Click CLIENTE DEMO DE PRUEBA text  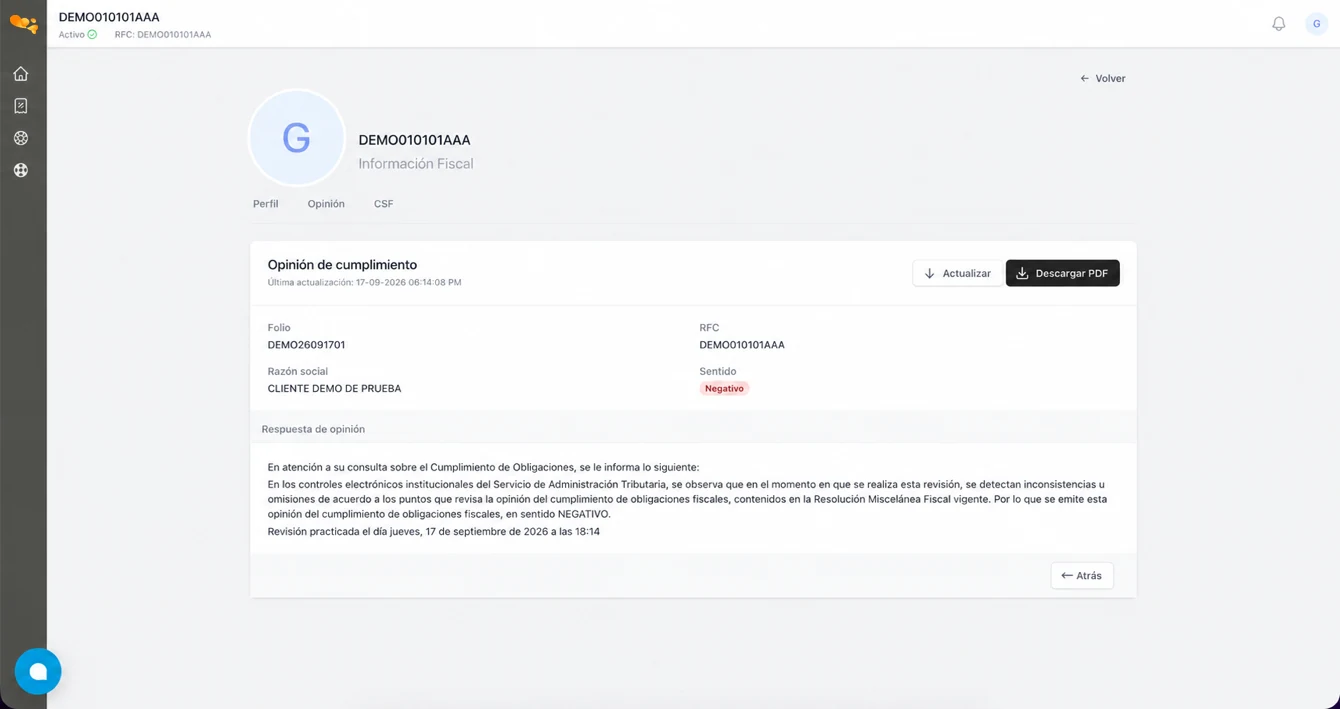tap(334, 388)
